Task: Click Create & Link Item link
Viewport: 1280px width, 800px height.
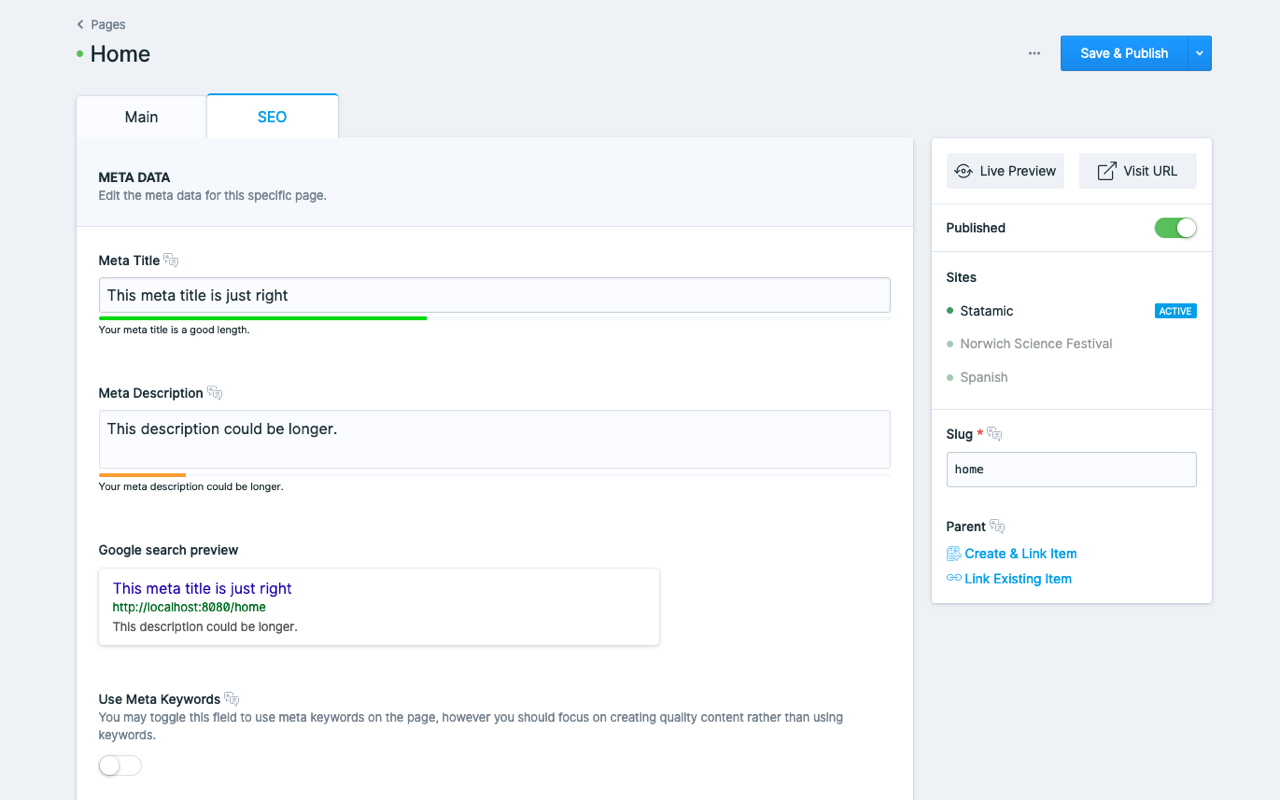Action: tap(1020, 554)
